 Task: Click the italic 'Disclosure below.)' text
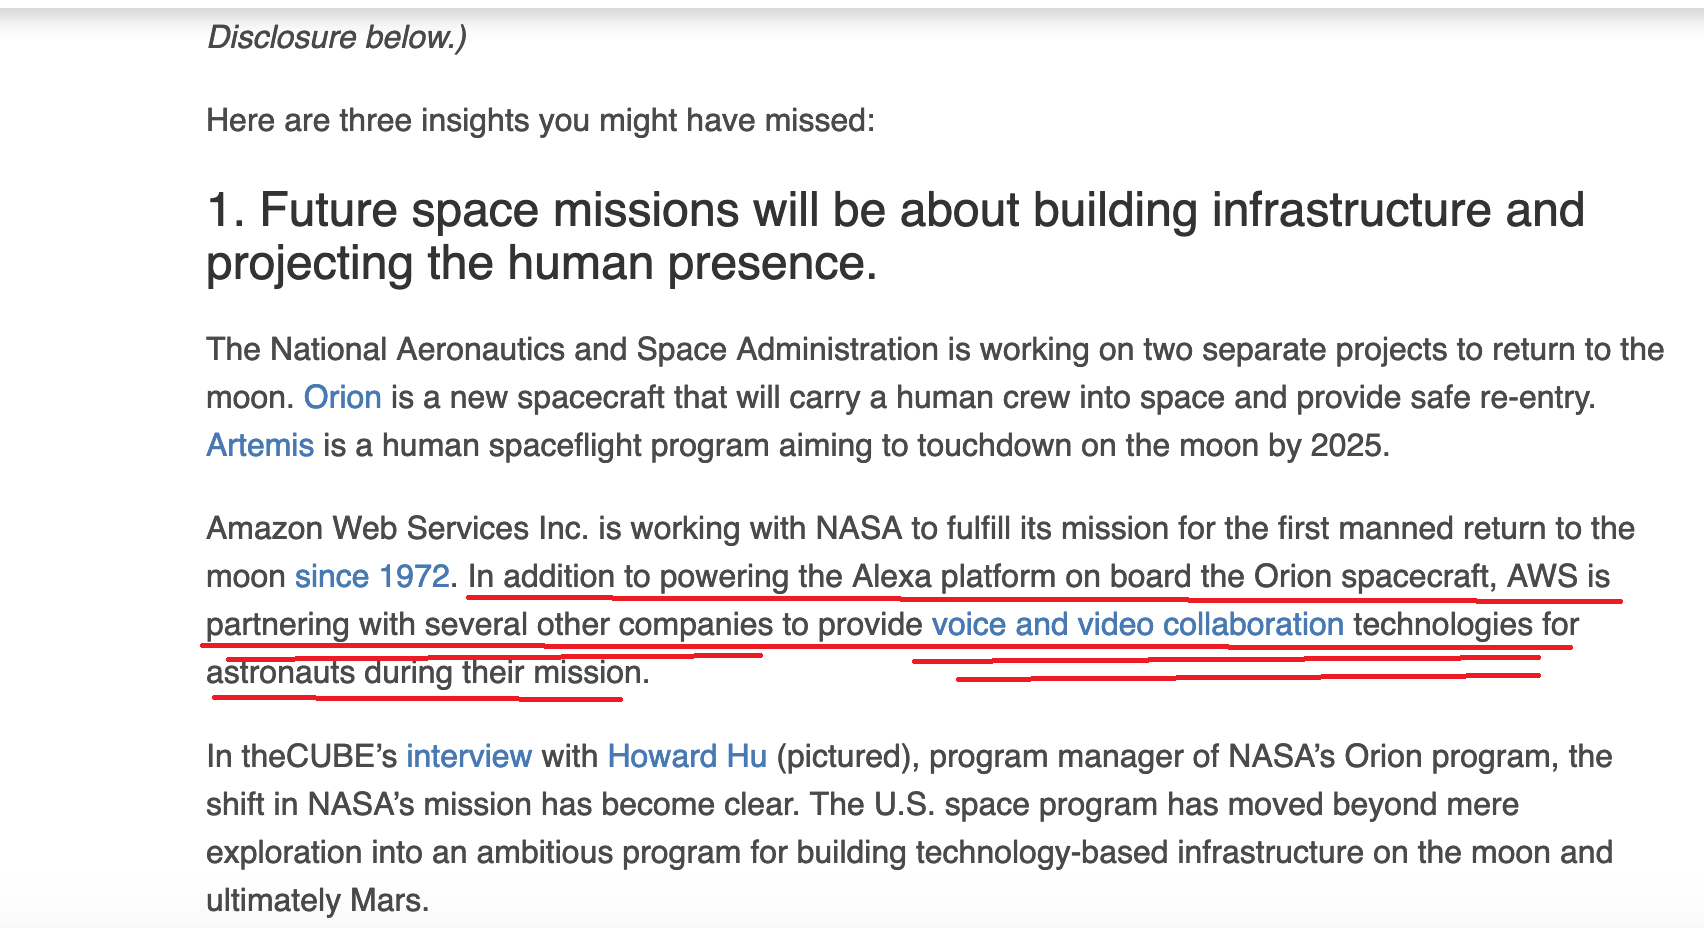(336, 37)
